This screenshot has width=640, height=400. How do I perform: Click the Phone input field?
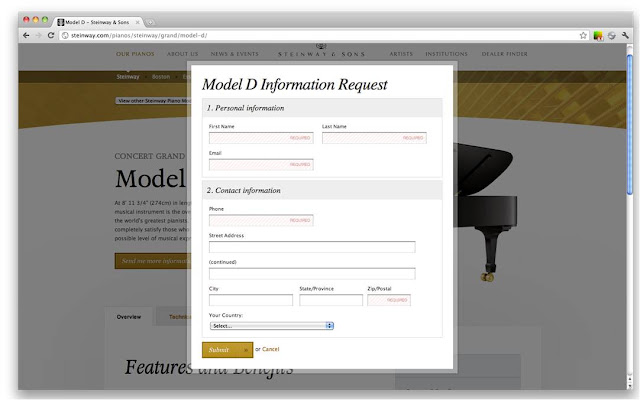261,220
